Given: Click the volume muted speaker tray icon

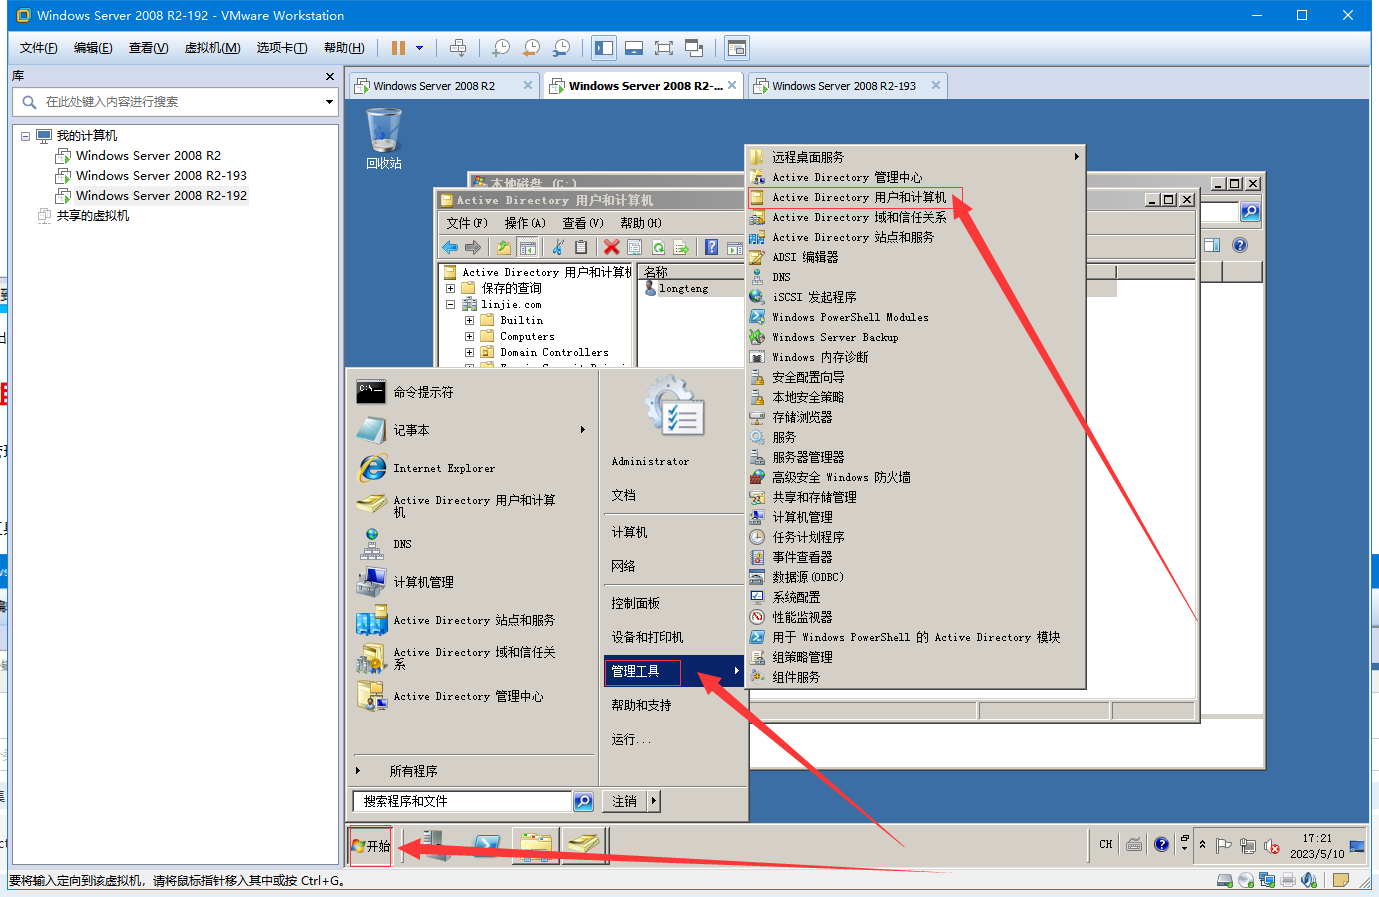Looking at the screenshot, I should tap(1272, 846).
